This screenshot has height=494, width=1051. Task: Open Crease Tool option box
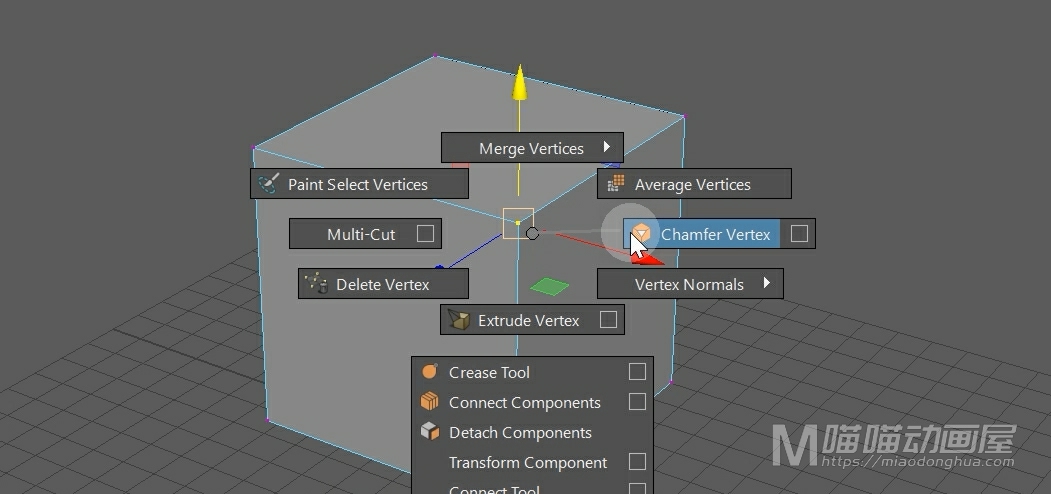tap(637, 372)
